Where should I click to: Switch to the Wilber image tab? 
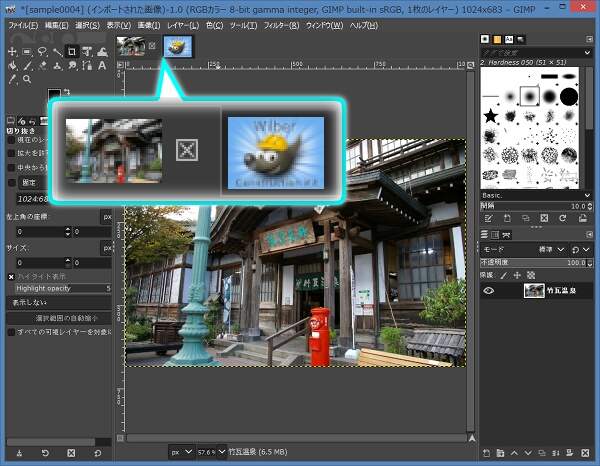178,46
